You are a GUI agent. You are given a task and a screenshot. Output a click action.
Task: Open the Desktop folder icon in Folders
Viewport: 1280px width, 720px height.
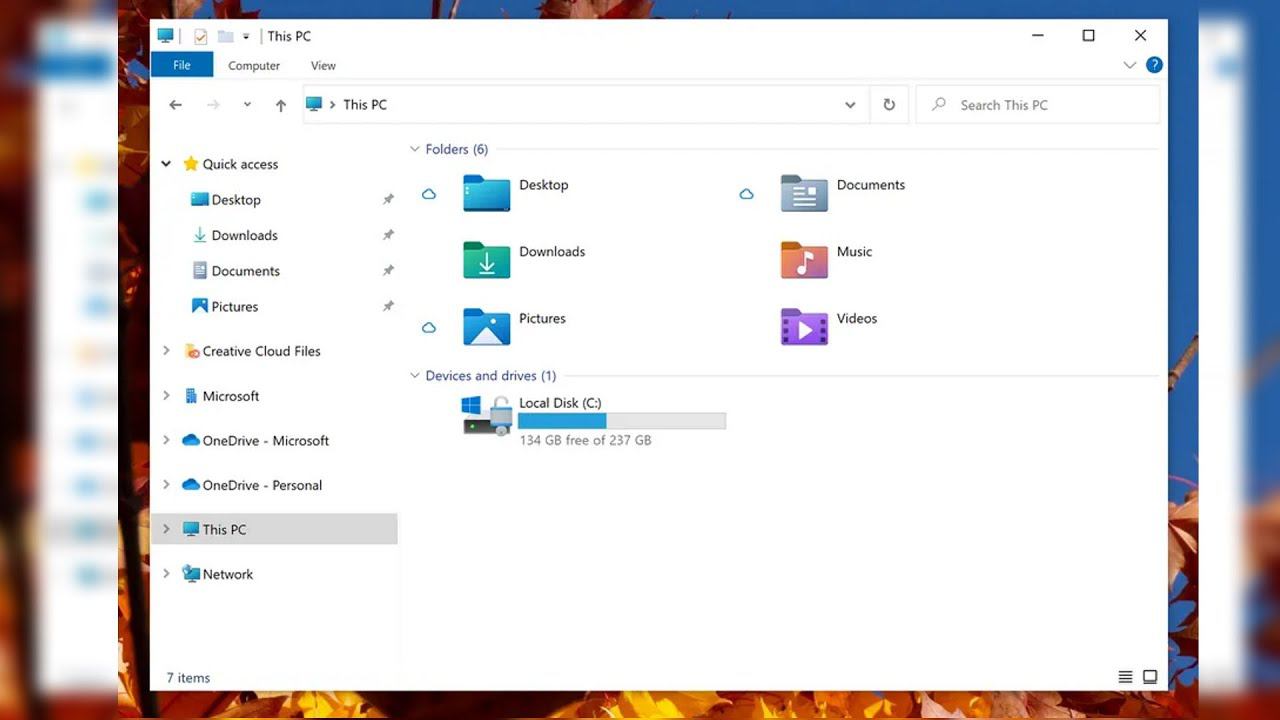[487, 193]
